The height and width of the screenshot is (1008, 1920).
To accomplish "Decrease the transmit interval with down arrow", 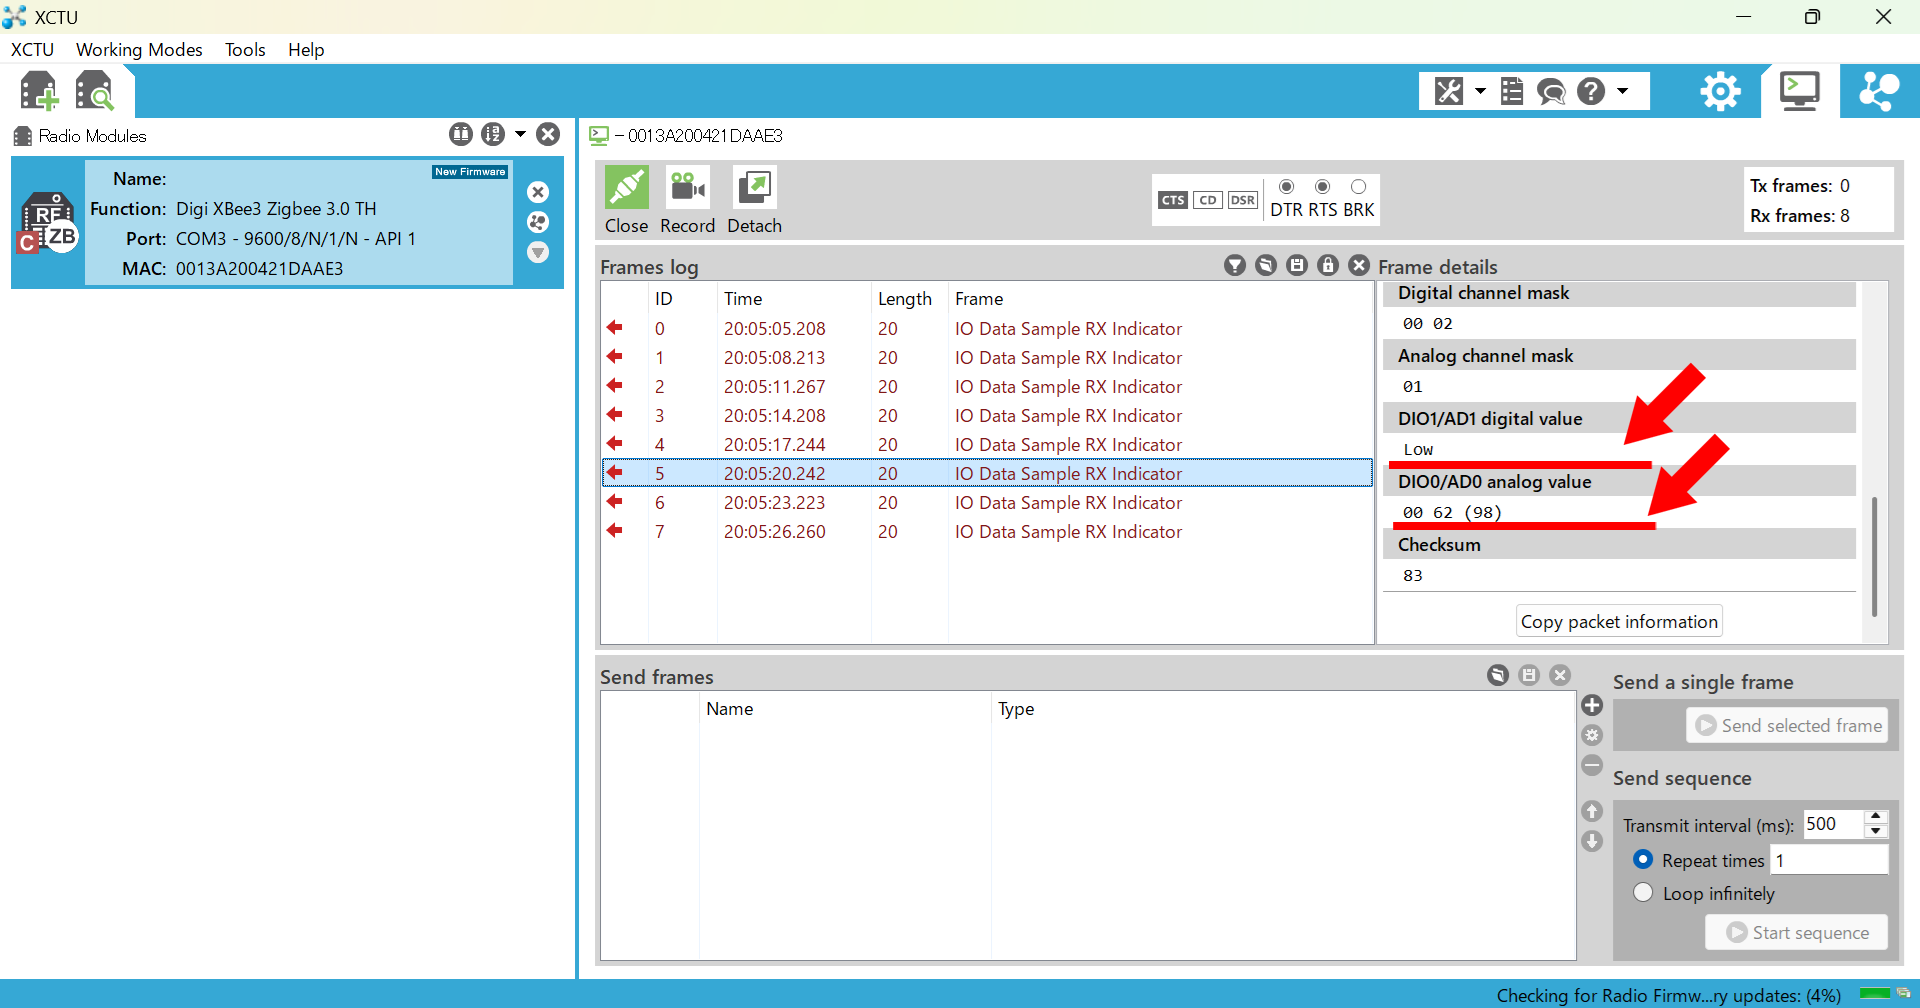I will pos(1876,831).
